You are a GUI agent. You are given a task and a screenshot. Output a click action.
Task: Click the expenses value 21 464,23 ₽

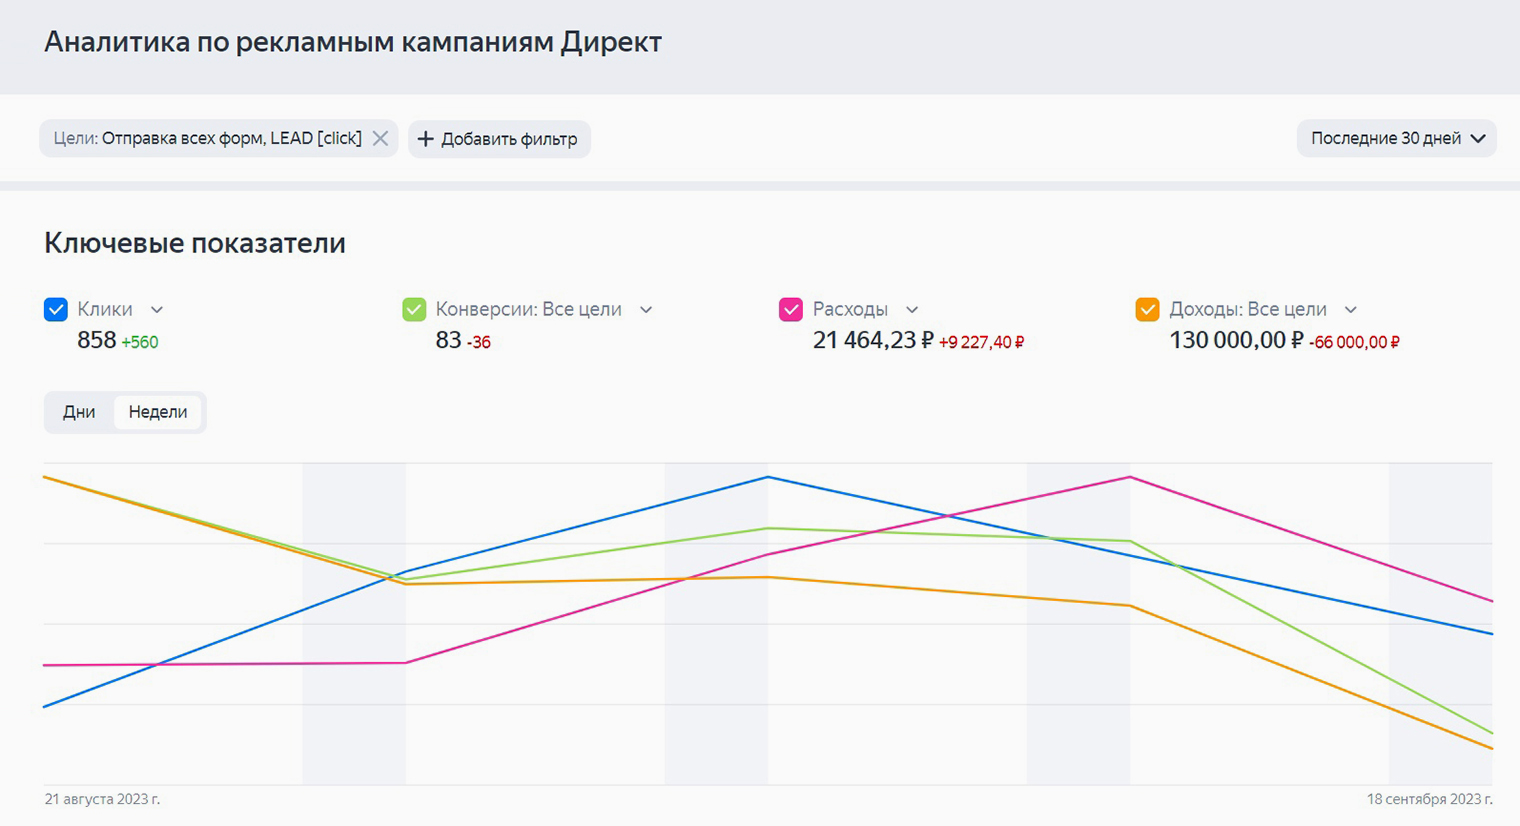[873, 340]
